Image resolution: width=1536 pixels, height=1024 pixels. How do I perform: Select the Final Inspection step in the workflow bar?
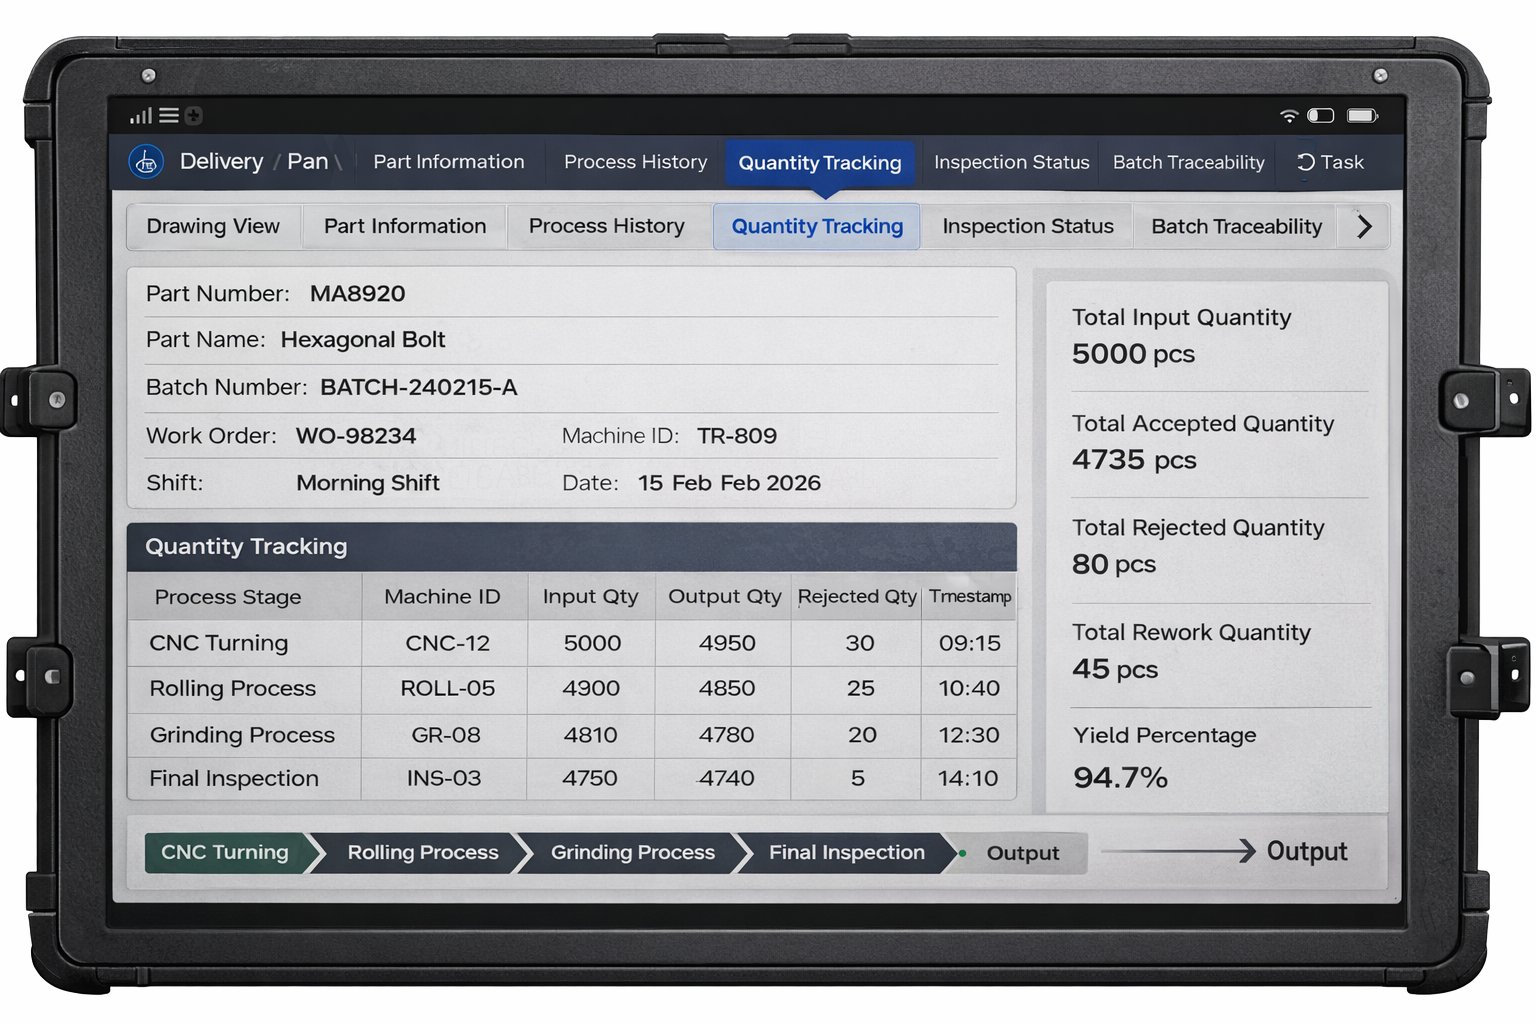847,853
